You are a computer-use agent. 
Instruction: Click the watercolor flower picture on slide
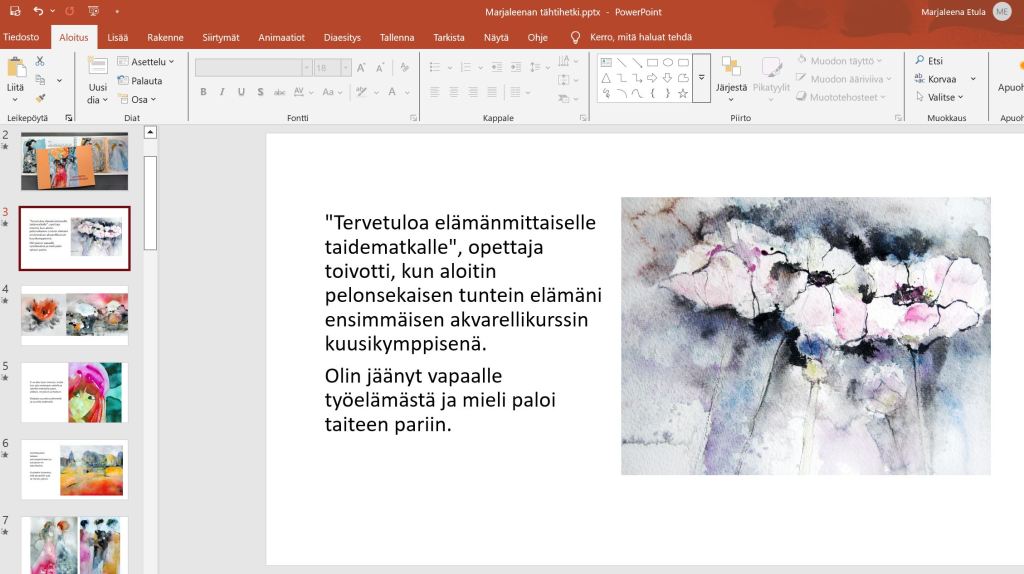806,336
